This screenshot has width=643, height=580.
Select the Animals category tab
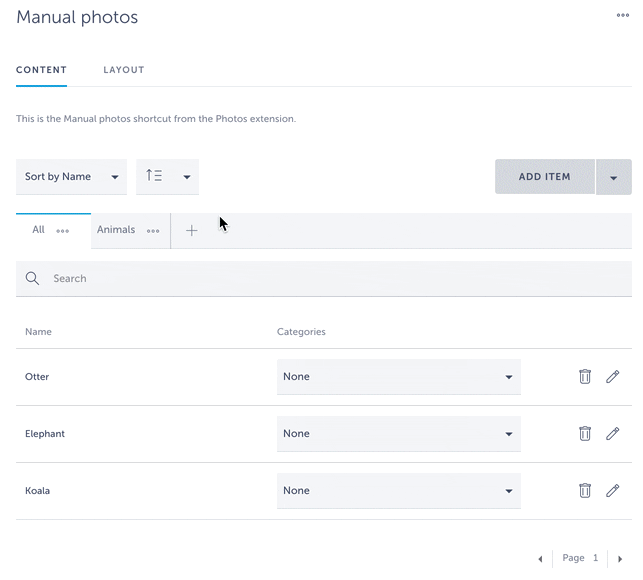coord(116,230)
